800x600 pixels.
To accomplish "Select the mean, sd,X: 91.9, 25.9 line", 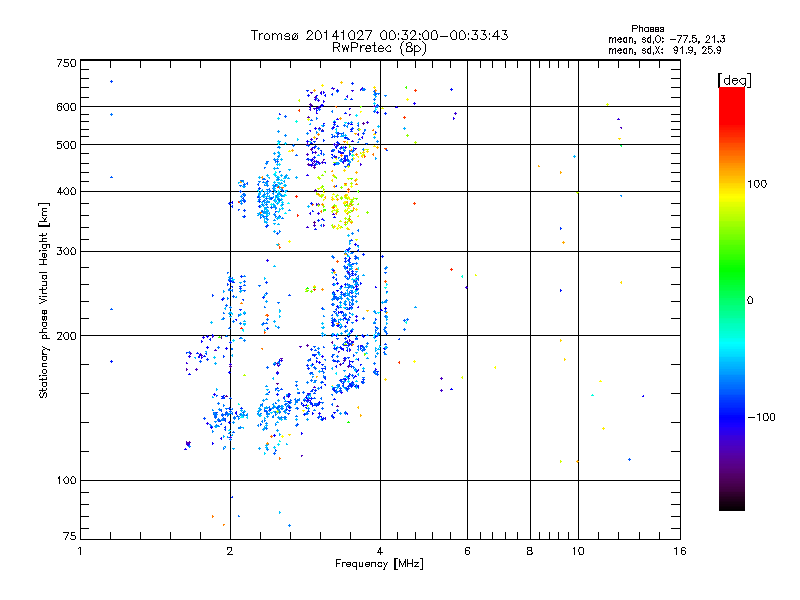I will pos(664,51).
